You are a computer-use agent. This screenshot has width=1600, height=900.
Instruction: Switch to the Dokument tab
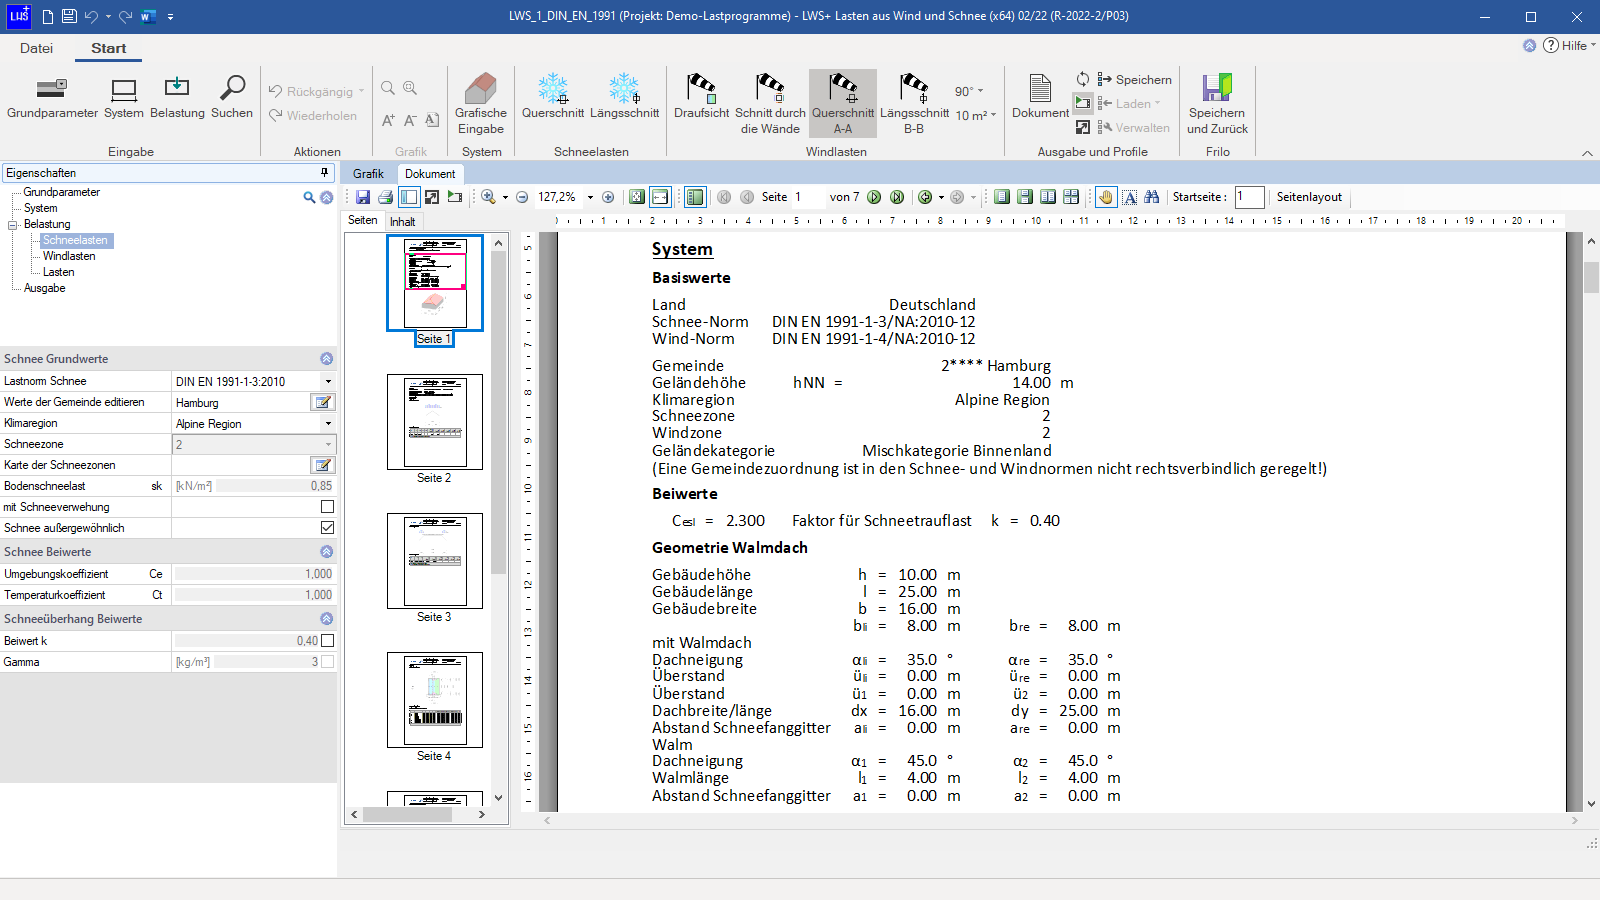430,174
